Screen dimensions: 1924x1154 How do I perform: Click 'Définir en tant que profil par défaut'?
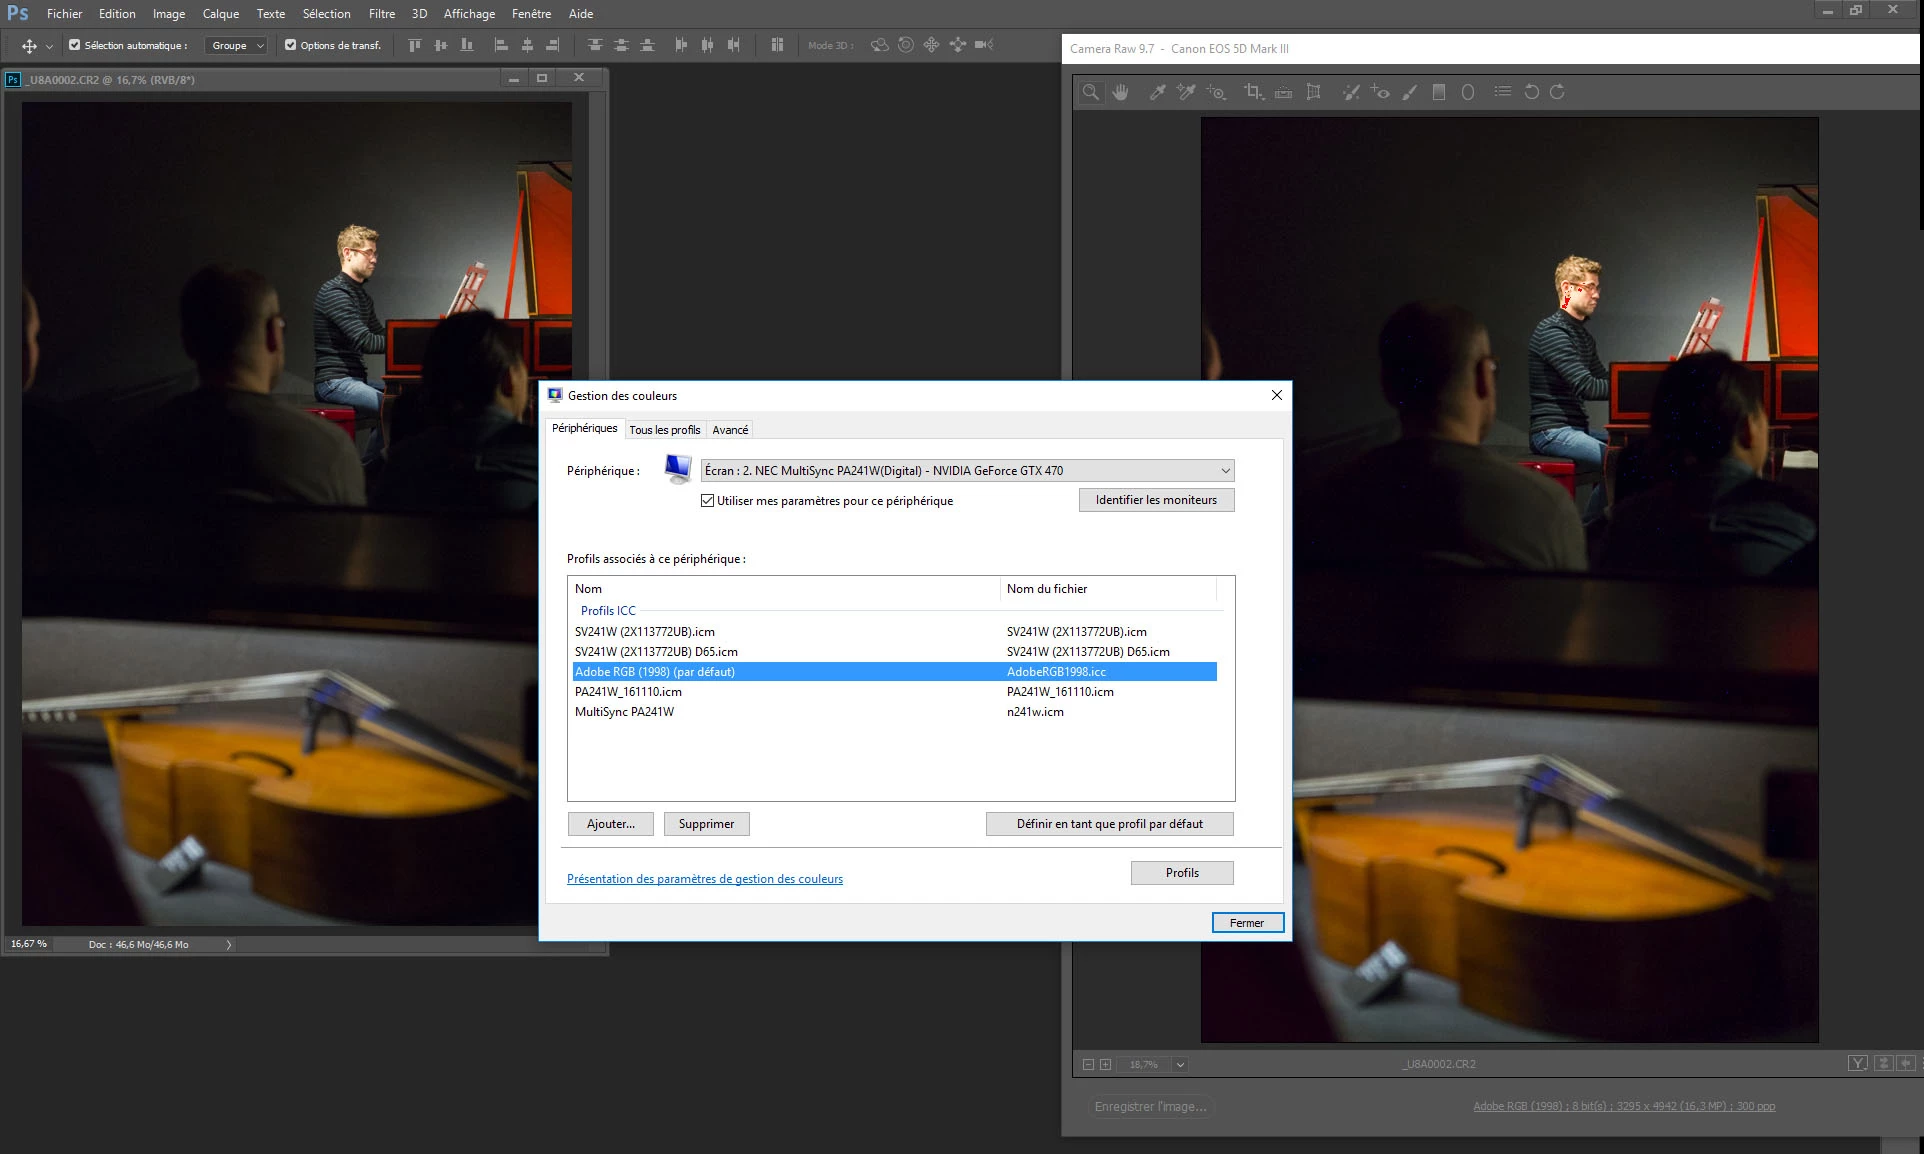click(x=1109, y=824)
